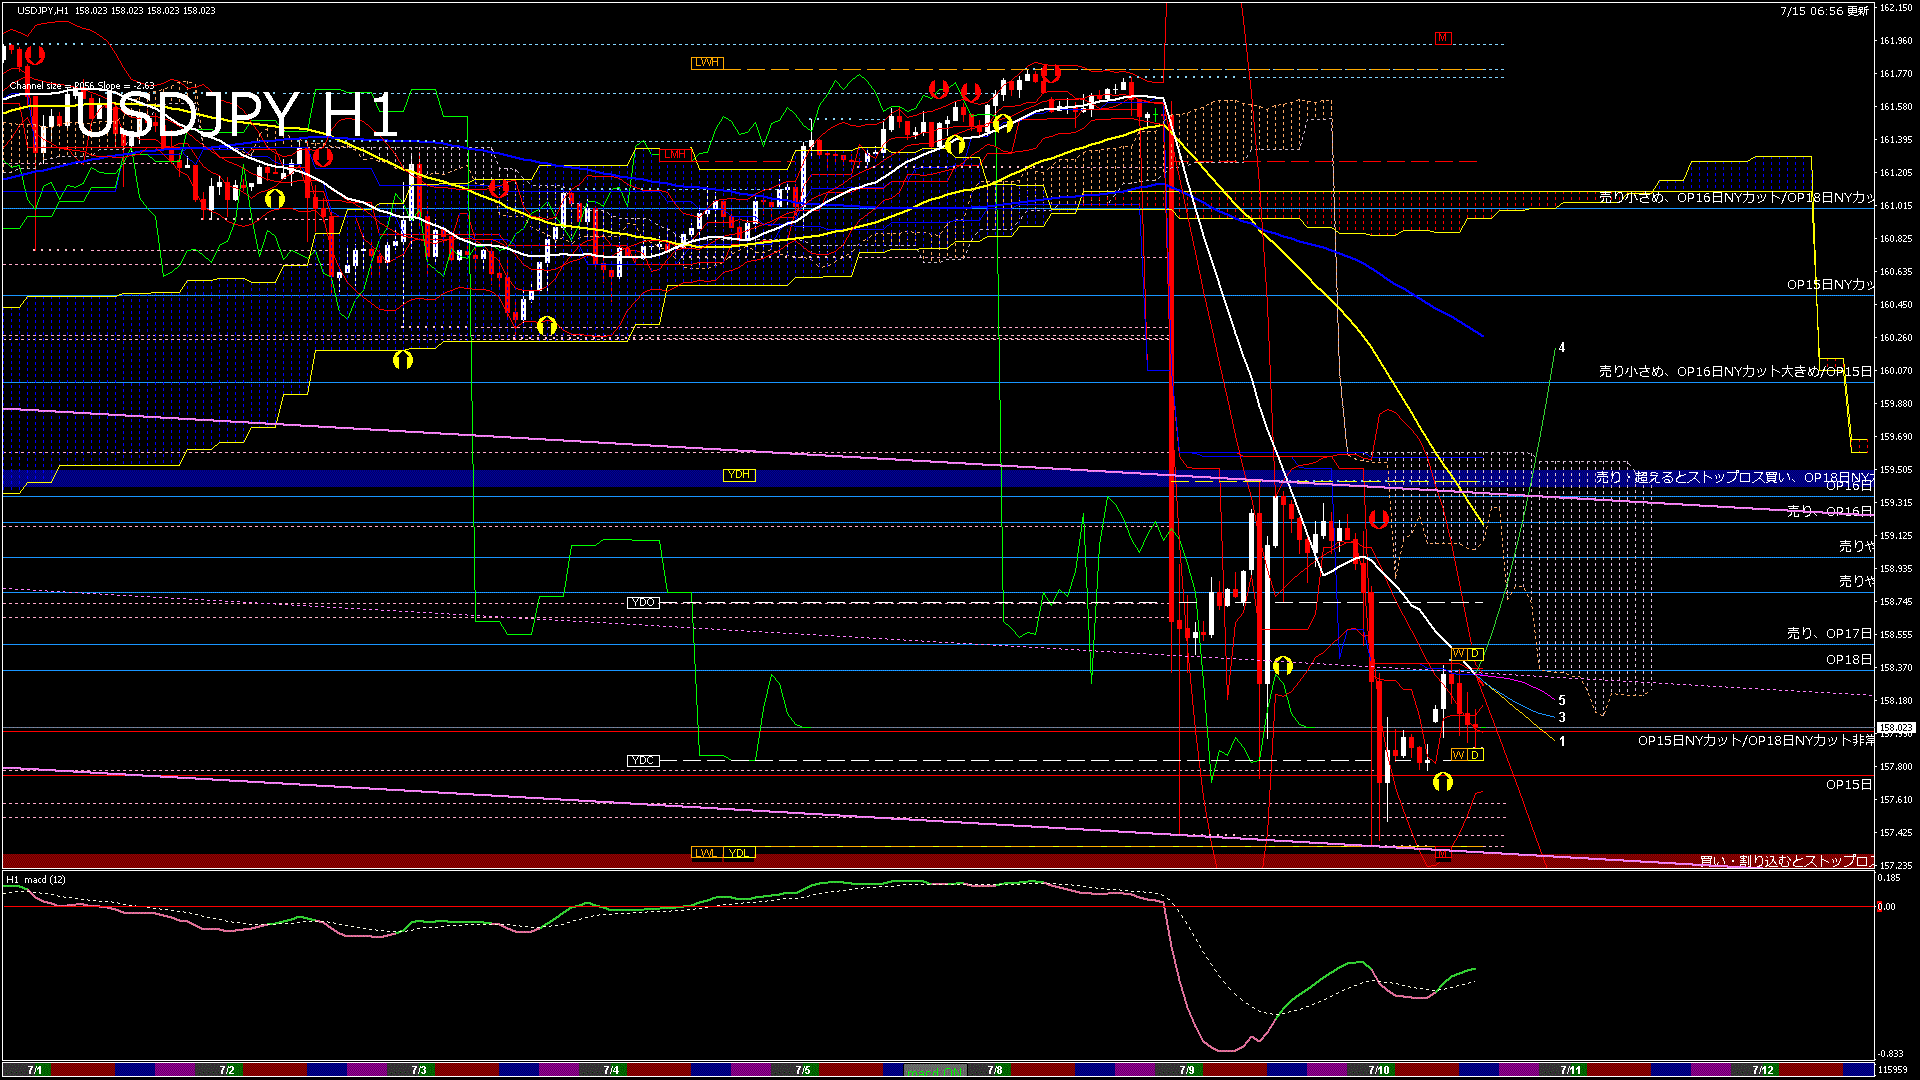This screenshot has width=1920, height=1080.
Task: Click the 115959 value in the bottom-right corner
Action: (x=1893, y=1070)
